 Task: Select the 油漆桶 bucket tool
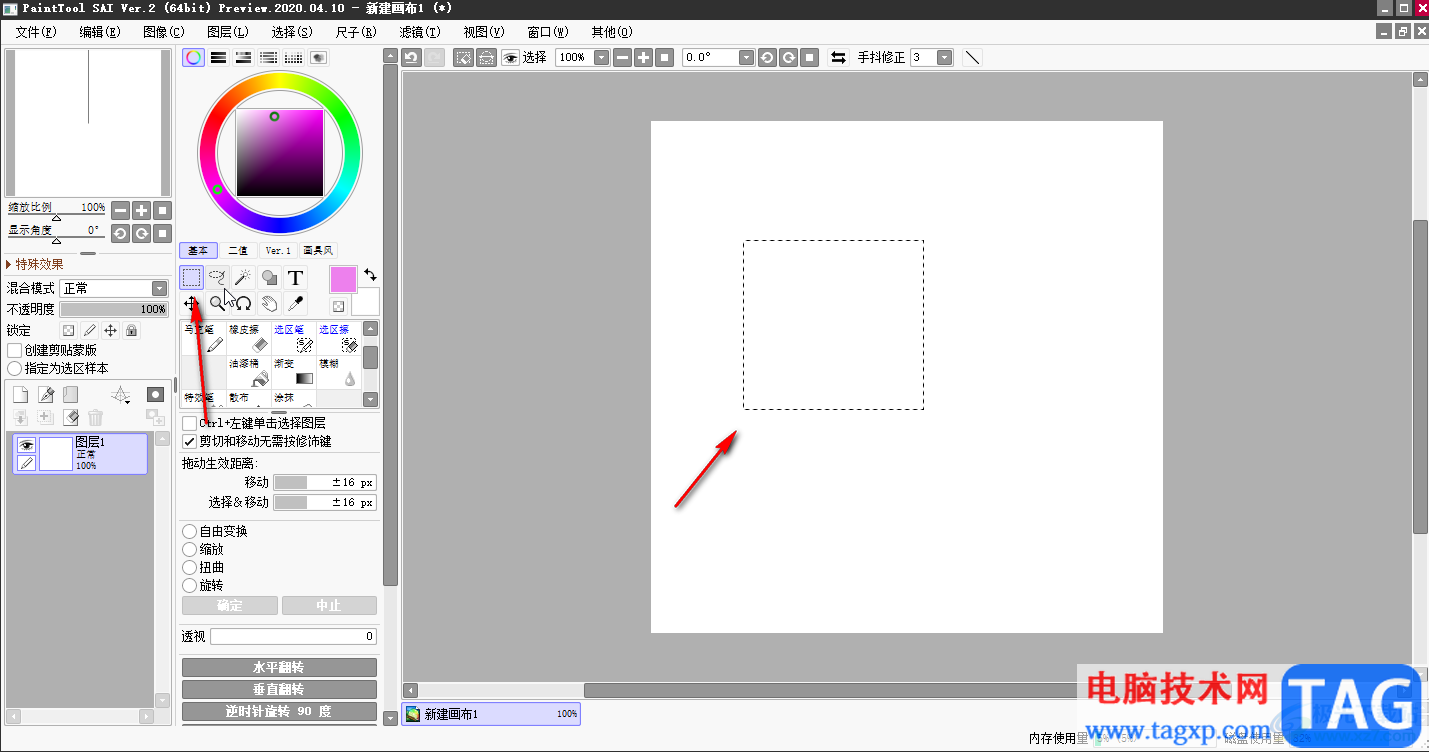click(249, 374)
